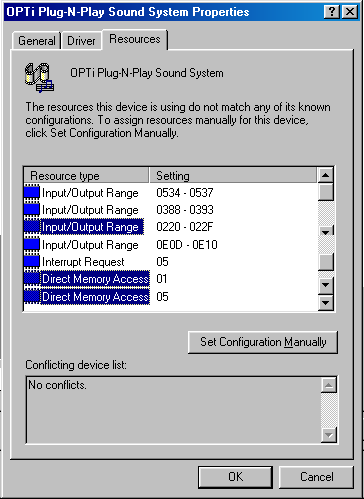Click the blue icon next to Interrupt Request
364x499 pixels.
(32, 262)
